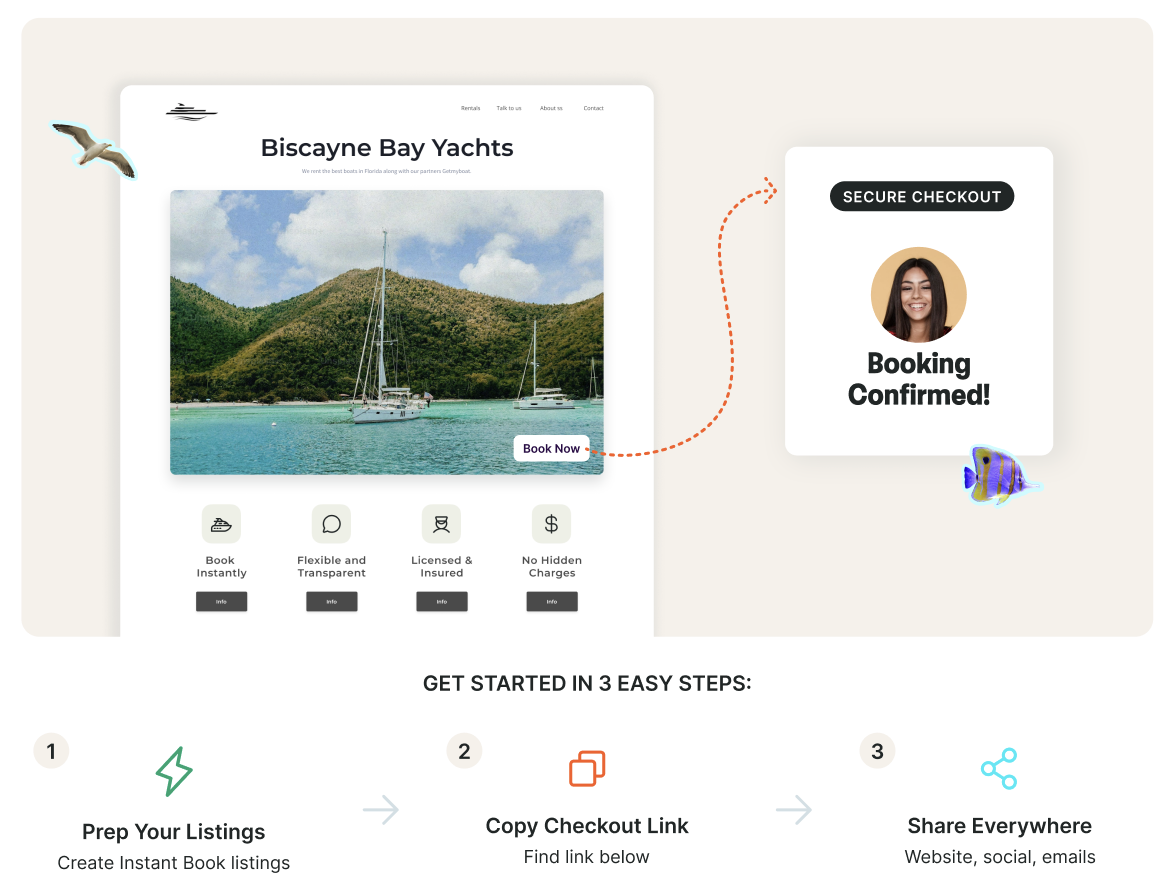Open the Talk to us nav link
Screen dimensions: 1174x888
click(509, 109)
